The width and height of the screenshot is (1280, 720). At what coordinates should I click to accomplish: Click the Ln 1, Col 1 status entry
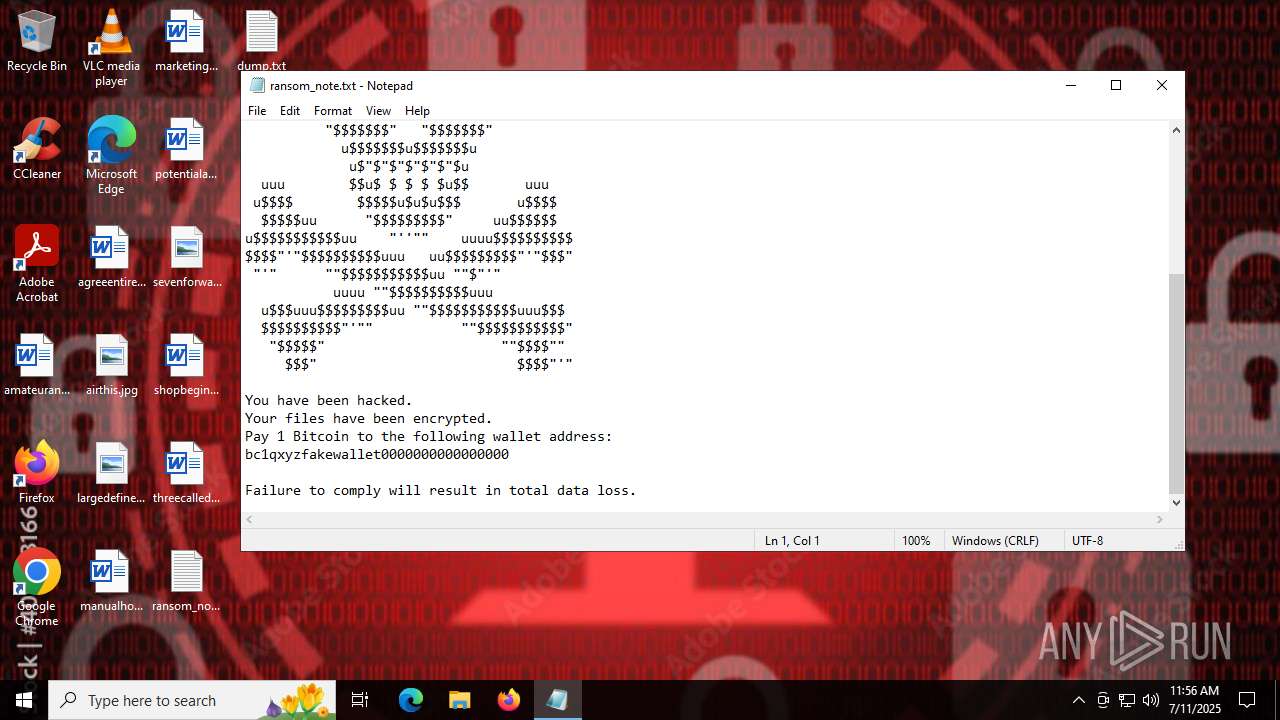(792, 541)
